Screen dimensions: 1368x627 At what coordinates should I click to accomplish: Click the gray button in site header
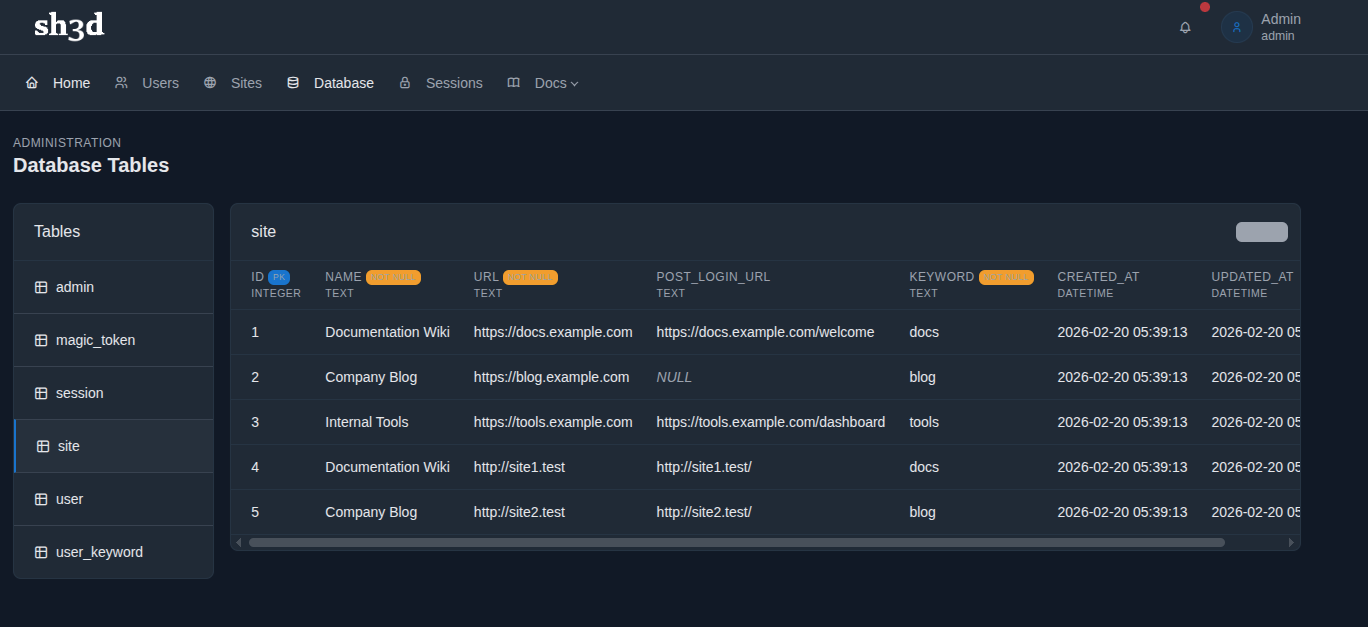[1261, 232]
